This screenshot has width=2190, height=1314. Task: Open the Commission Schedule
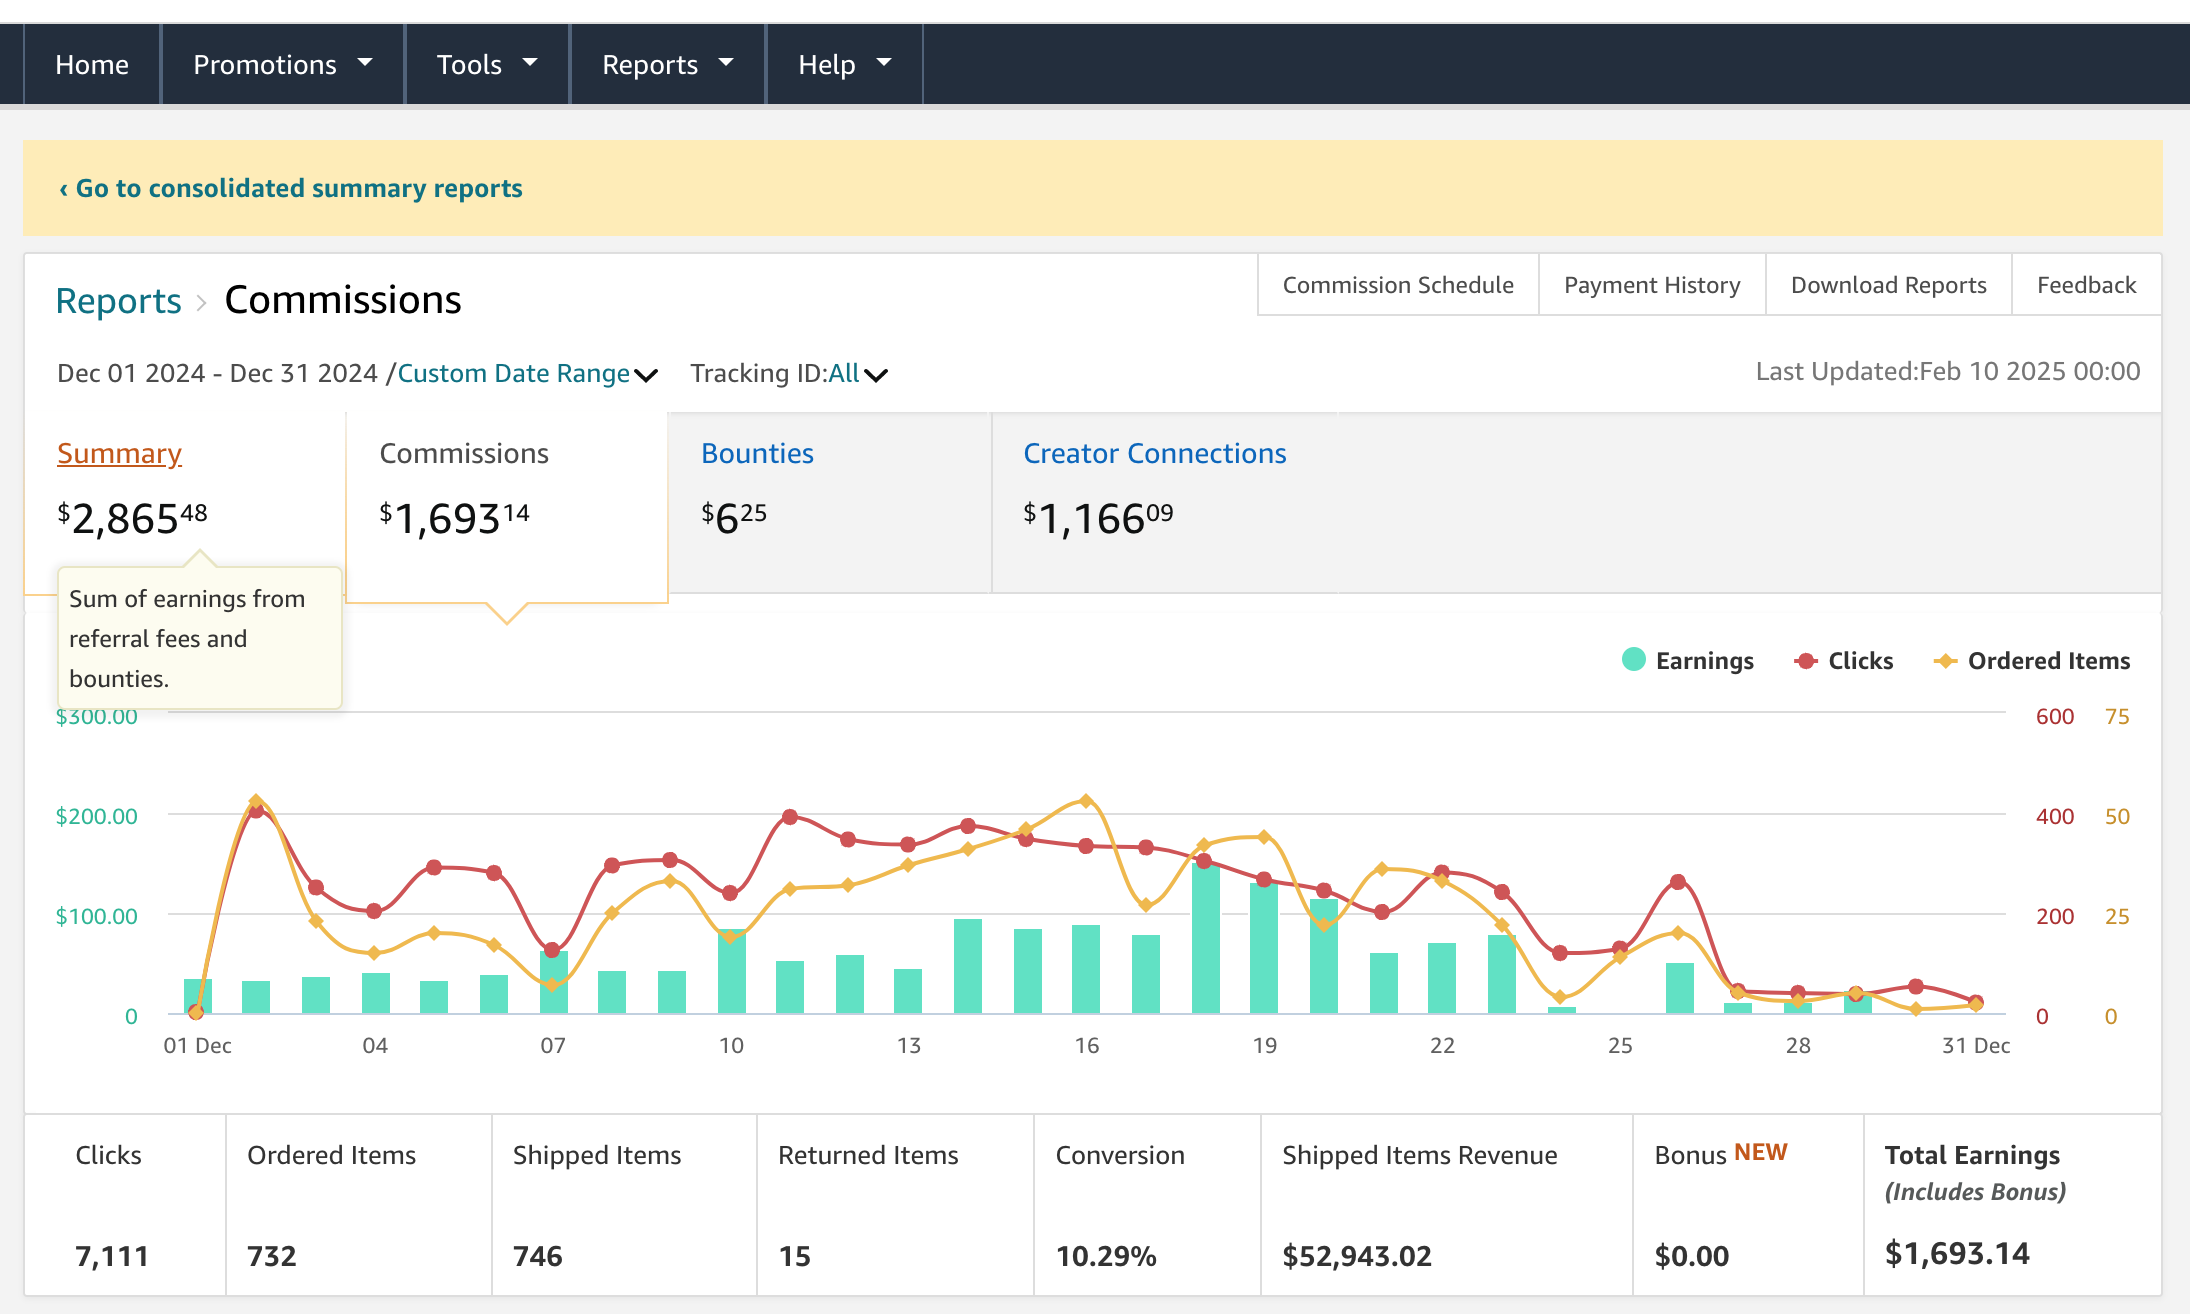pos(1397,285)
